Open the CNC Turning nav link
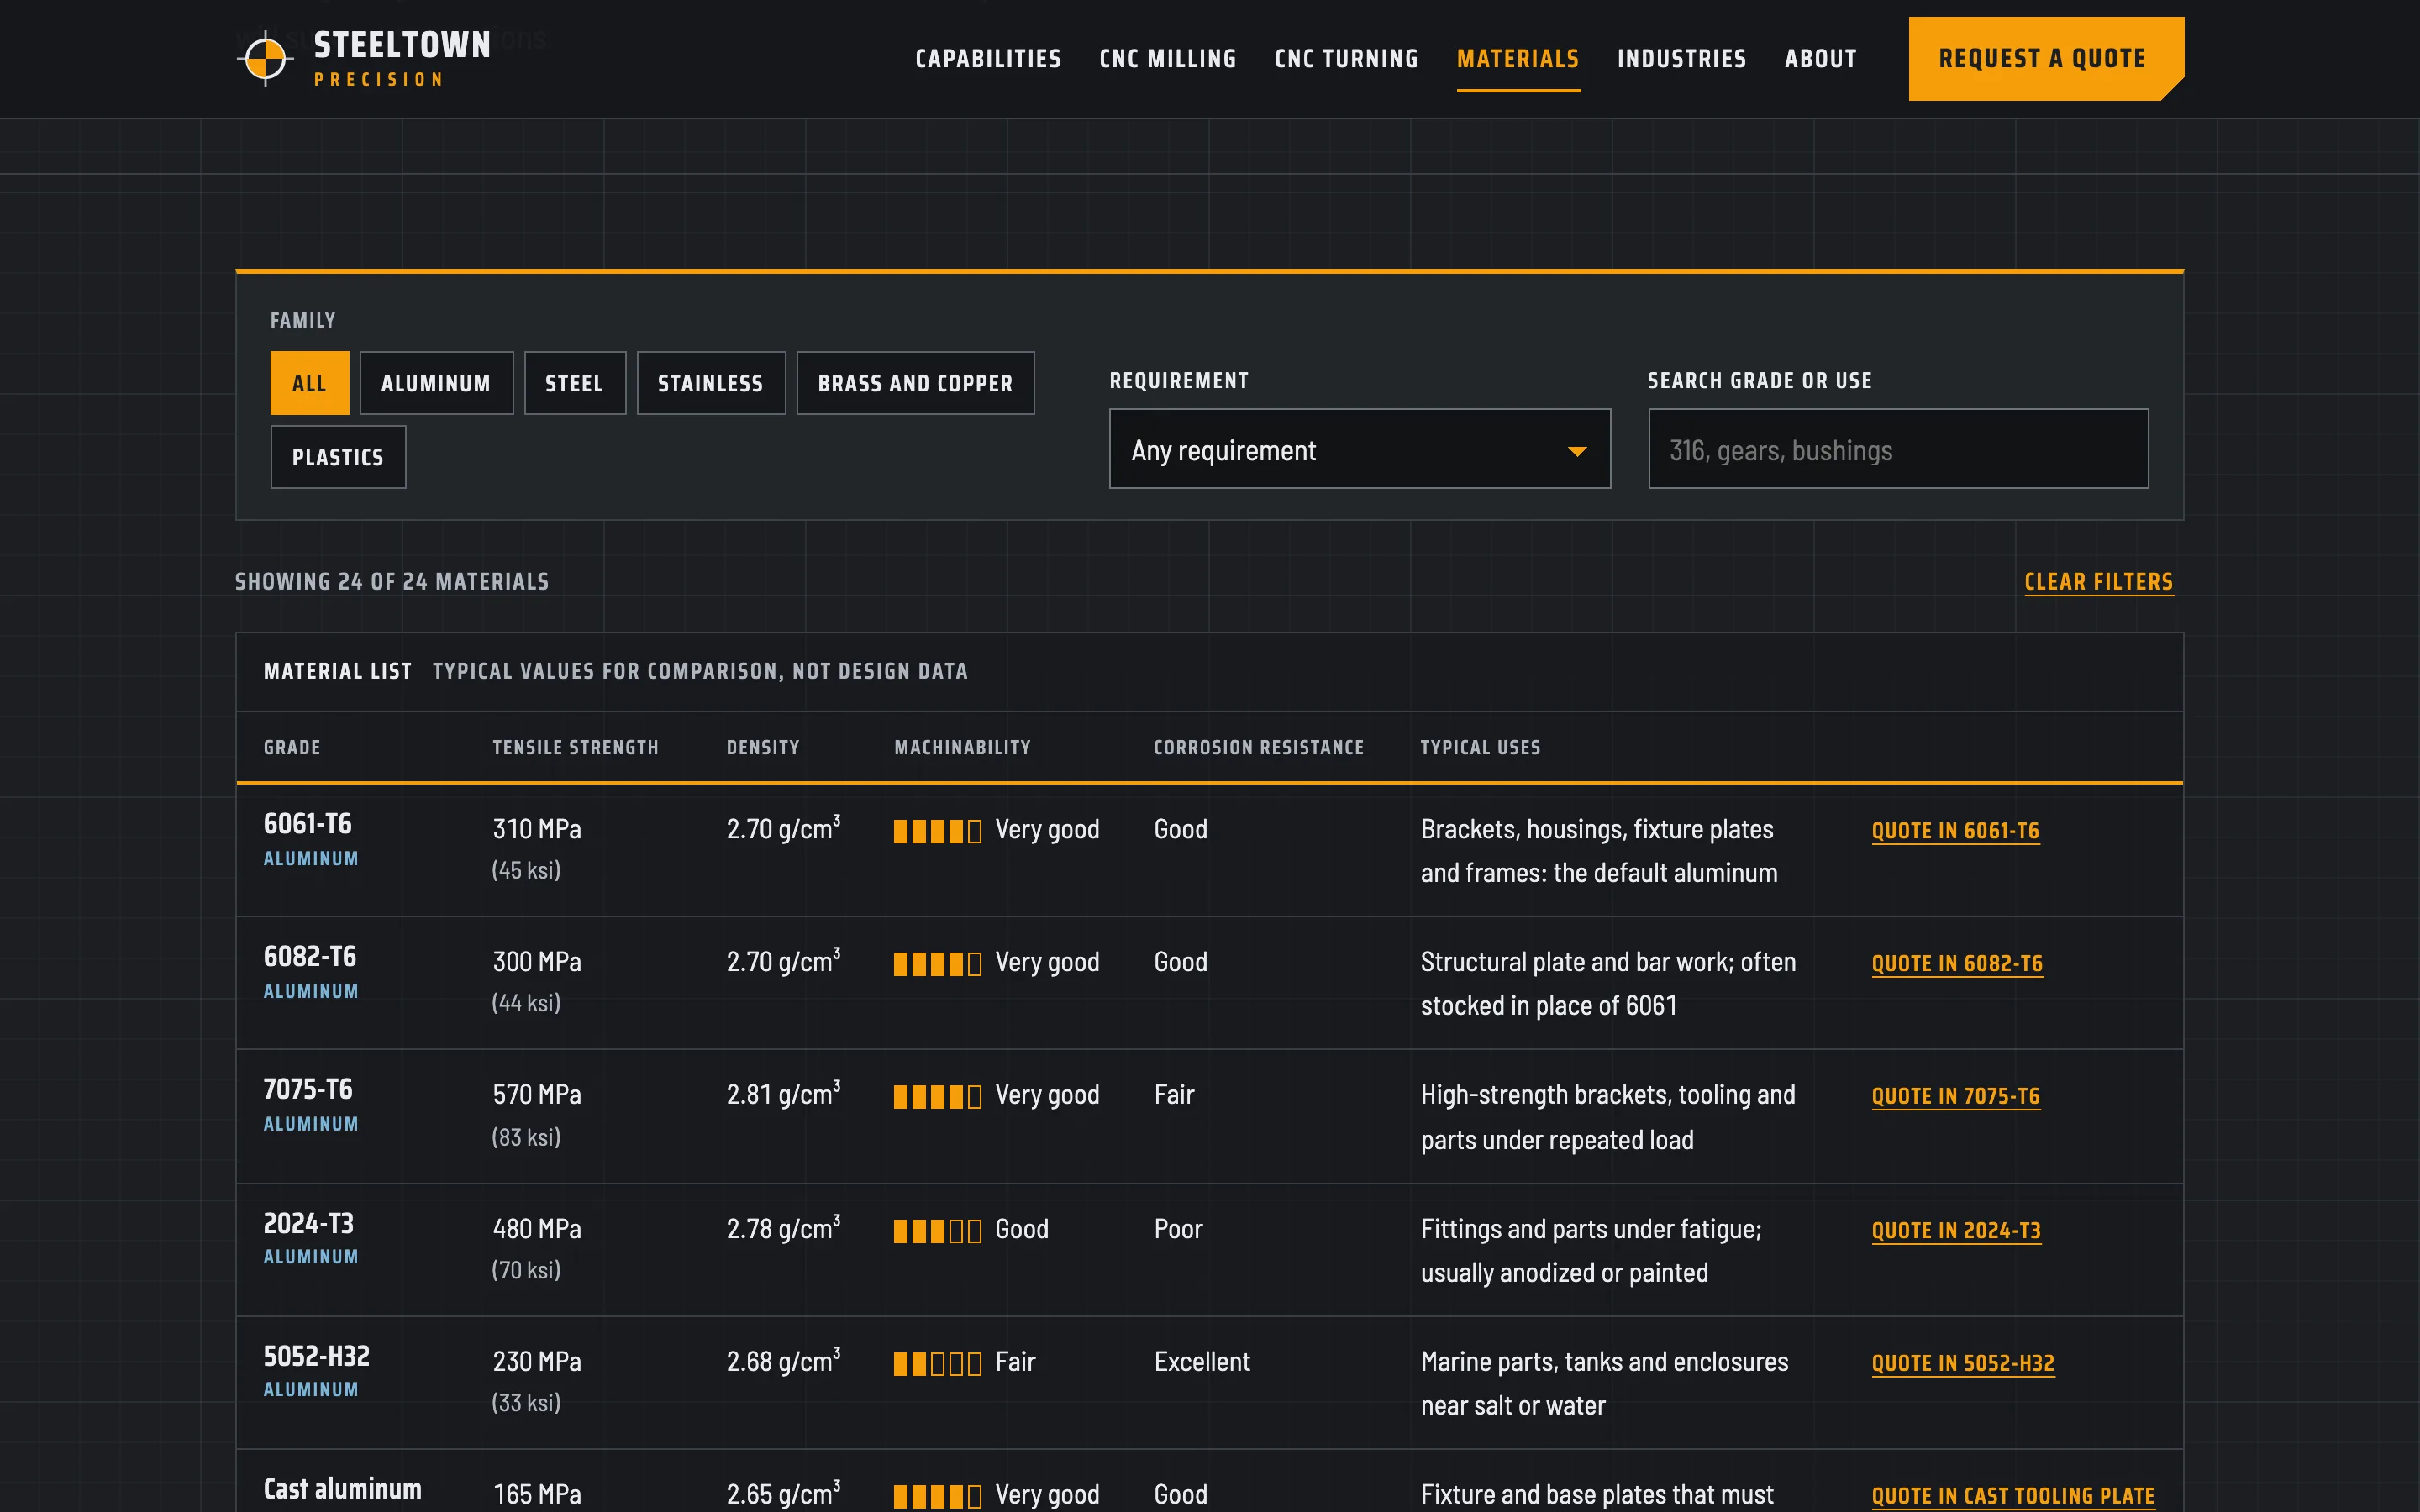The image size is (2420, 1512). pyautogui.click(x=1346, y=59)
